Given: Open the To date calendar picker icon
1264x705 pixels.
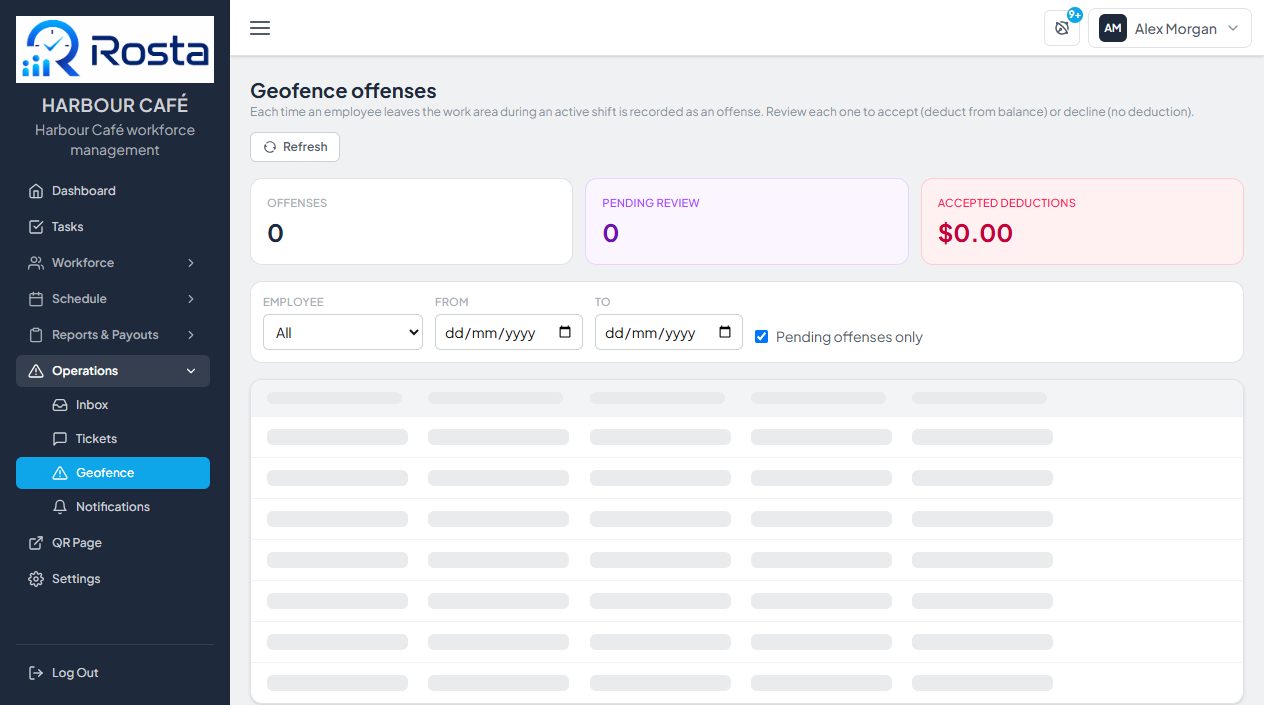Looking at the screenshot, I should pos(725,332).
